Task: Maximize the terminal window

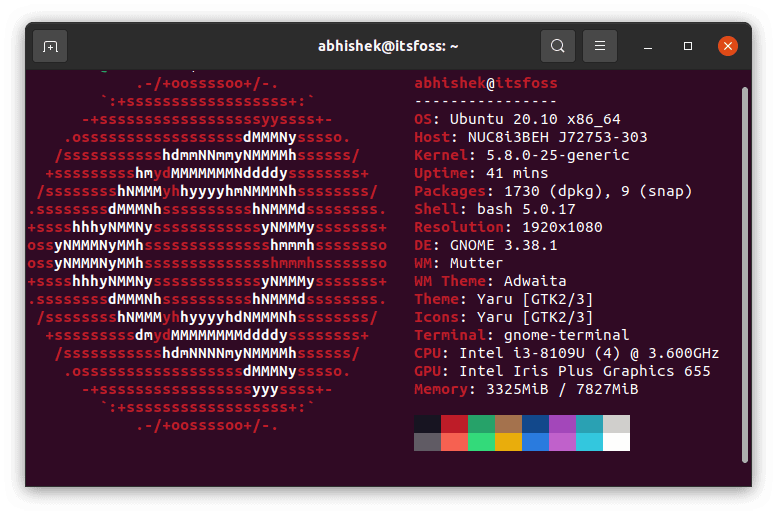Action: click(687, 46)
